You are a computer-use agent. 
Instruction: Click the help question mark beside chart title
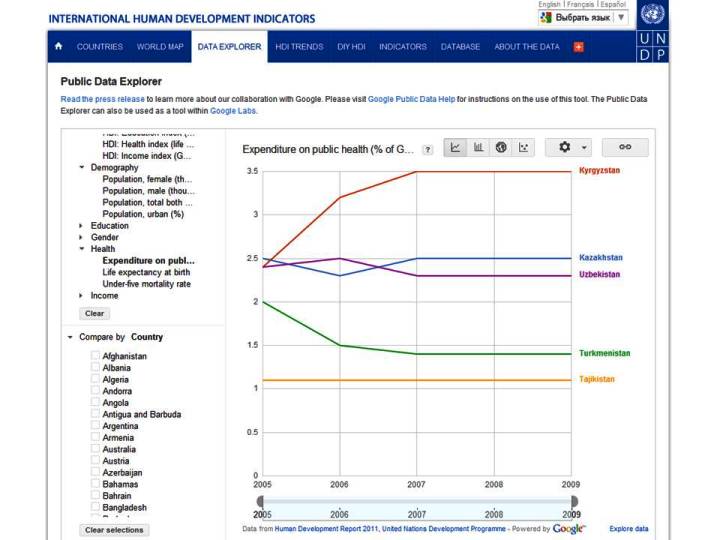pyautogui.click(x=427, y=149)
